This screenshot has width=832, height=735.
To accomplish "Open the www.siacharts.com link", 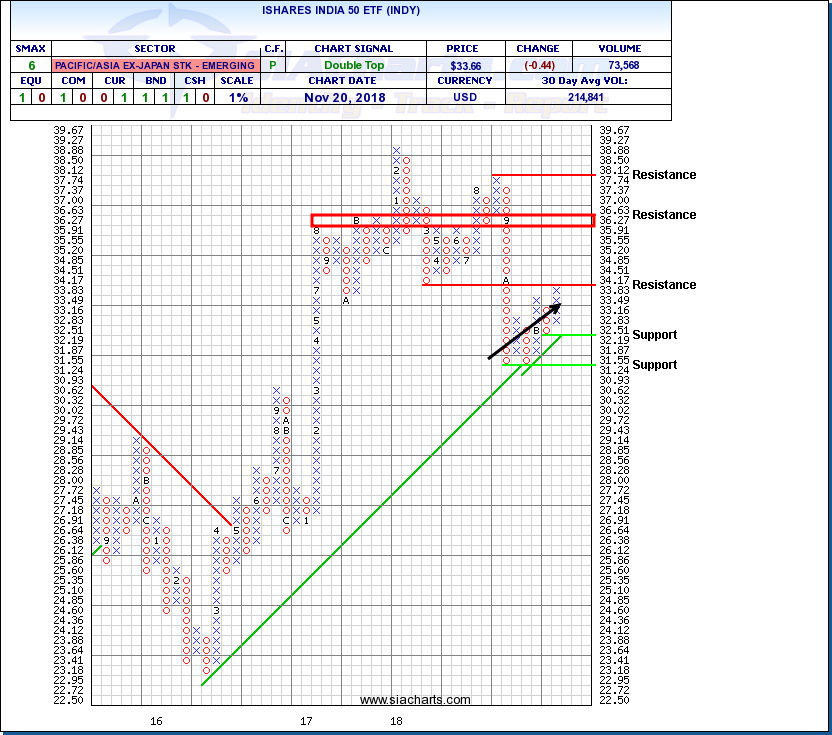I will [414, 700].
